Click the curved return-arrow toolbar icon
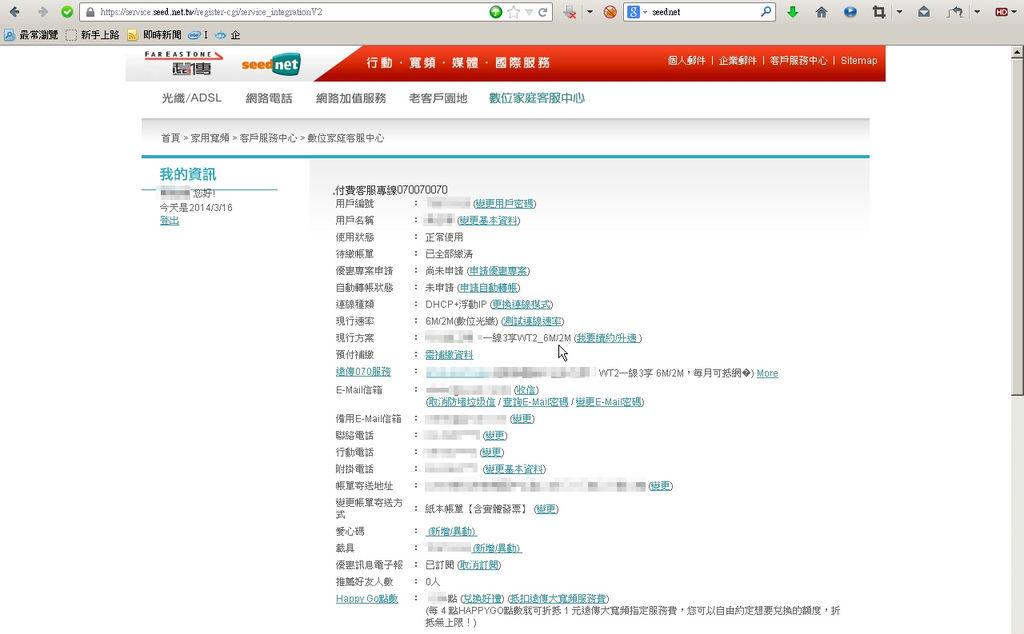Viewport: 1024px width, 634px height. point(955,12)
